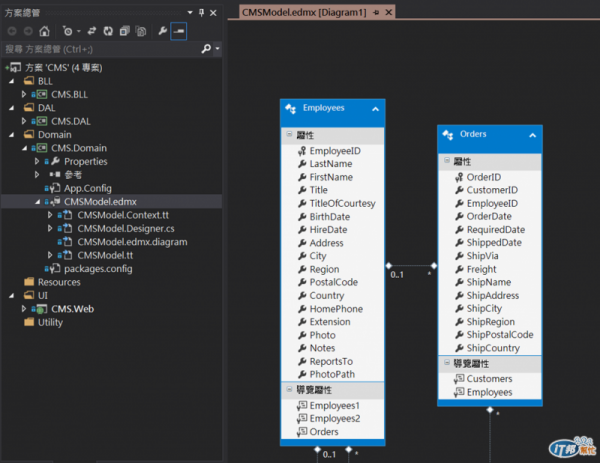Collapse 屬性 section in Orders entity
600x463 pixels.
click(x=447, y=160)
